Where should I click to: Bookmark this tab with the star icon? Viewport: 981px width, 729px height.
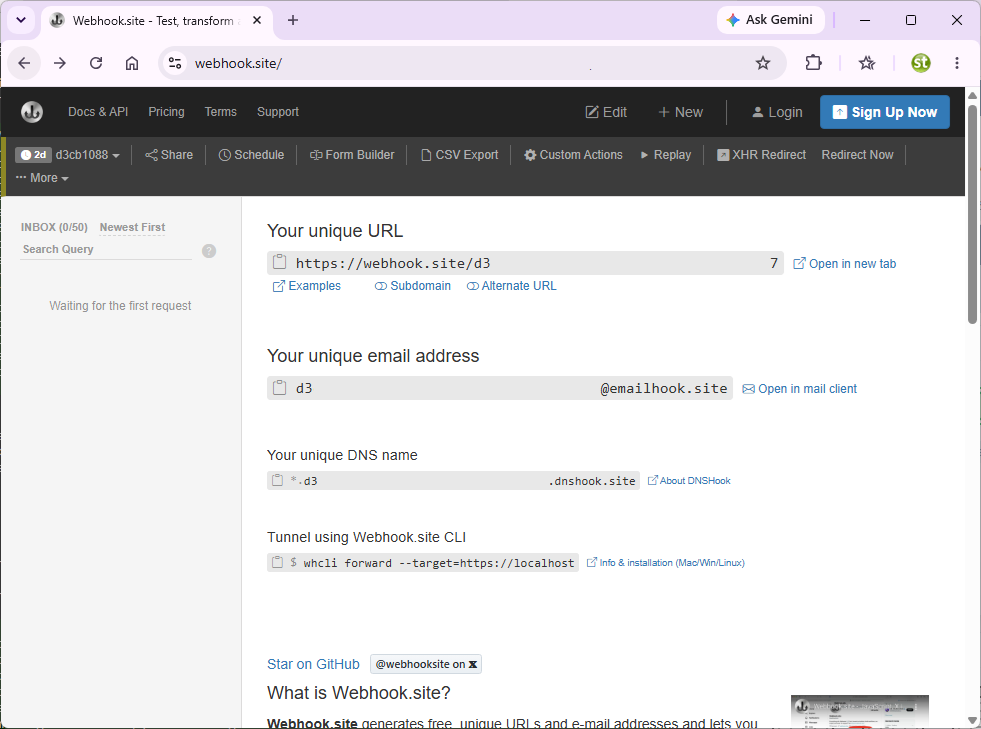[x=763, y=63]
